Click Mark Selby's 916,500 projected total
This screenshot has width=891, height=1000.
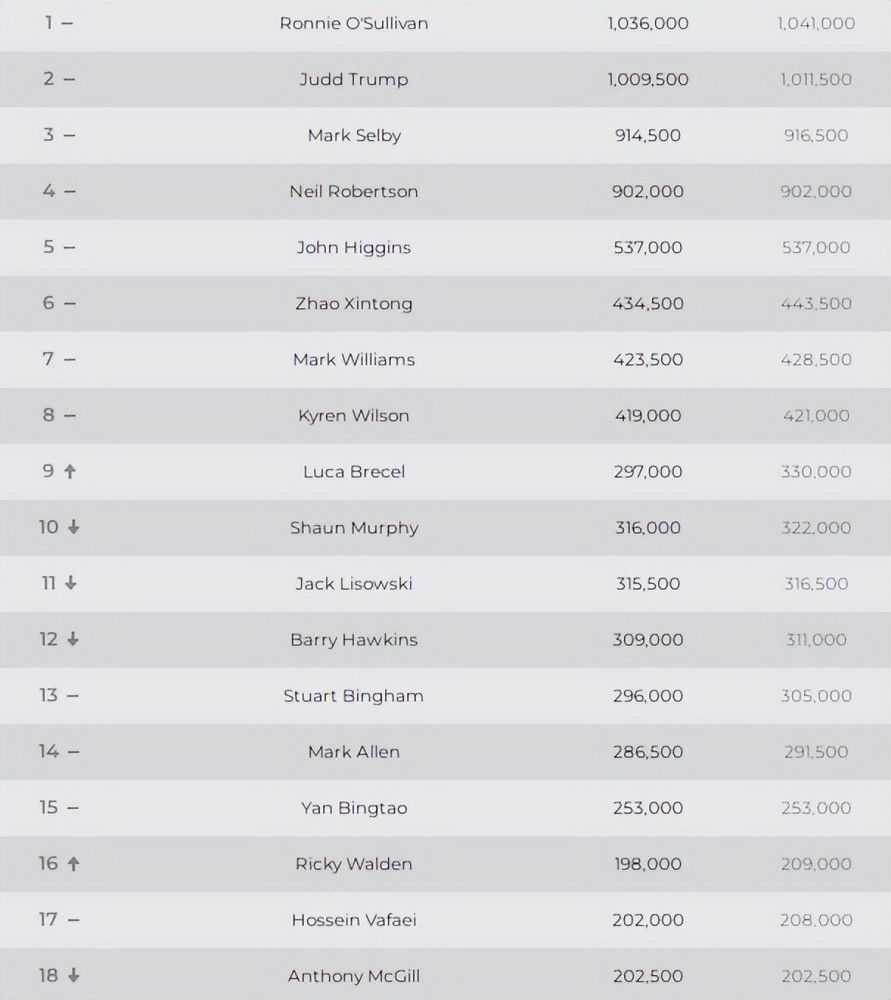click(816, 135)
